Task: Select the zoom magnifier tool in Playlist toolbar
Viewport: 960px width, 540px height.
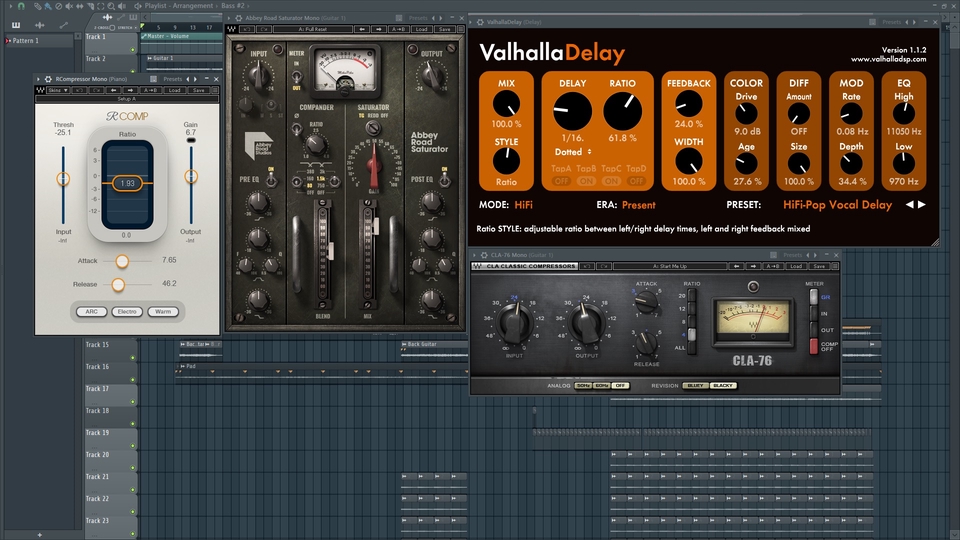Action: coord(111,6)
